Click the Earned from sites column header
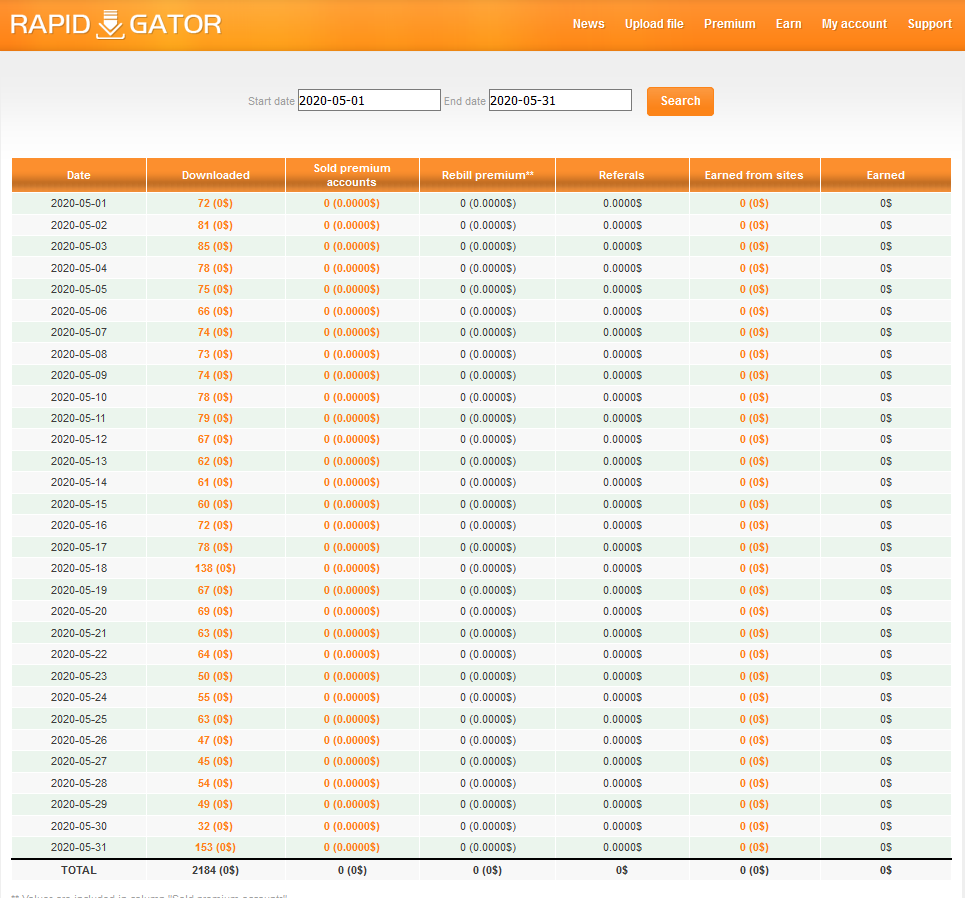 coord(754,175)
